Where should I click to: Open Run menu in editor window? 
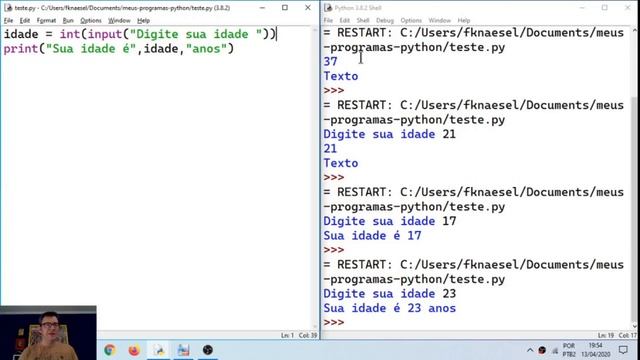click(x=68, y=20)
